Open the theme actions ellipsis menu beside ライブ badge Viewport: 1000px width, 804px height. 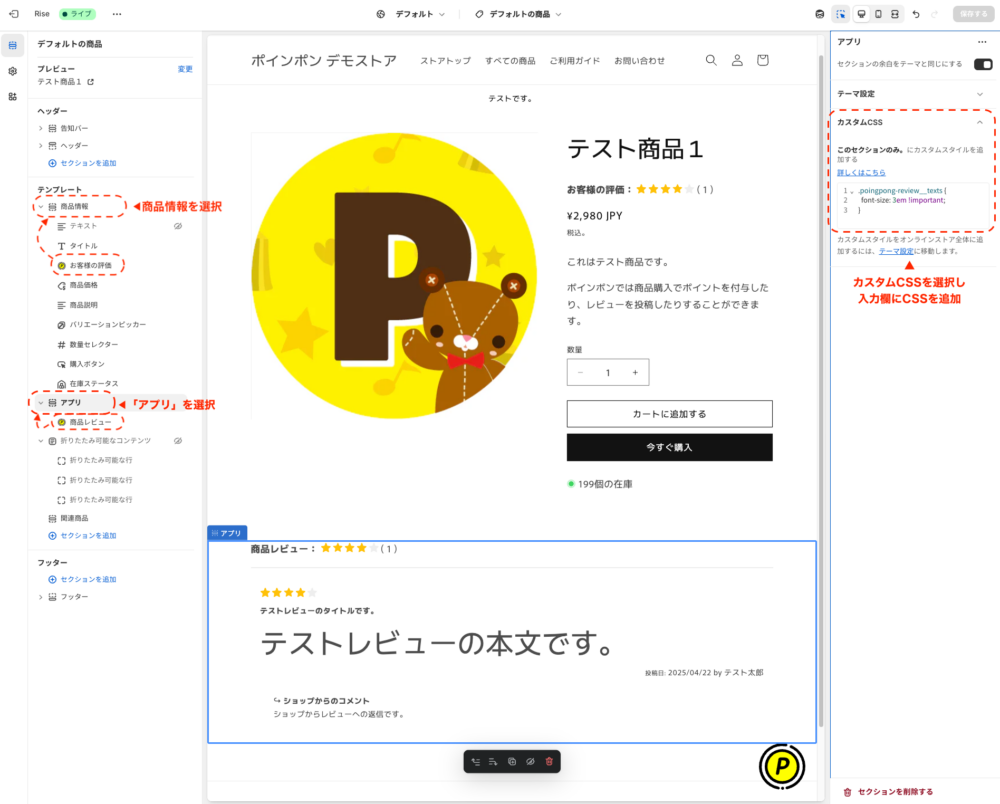117,13
